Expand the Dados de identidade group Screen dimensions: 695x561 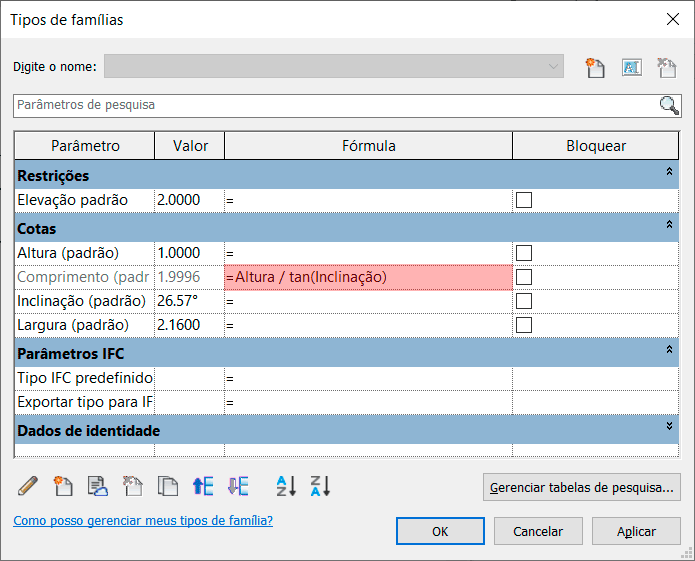pos(669,427)
